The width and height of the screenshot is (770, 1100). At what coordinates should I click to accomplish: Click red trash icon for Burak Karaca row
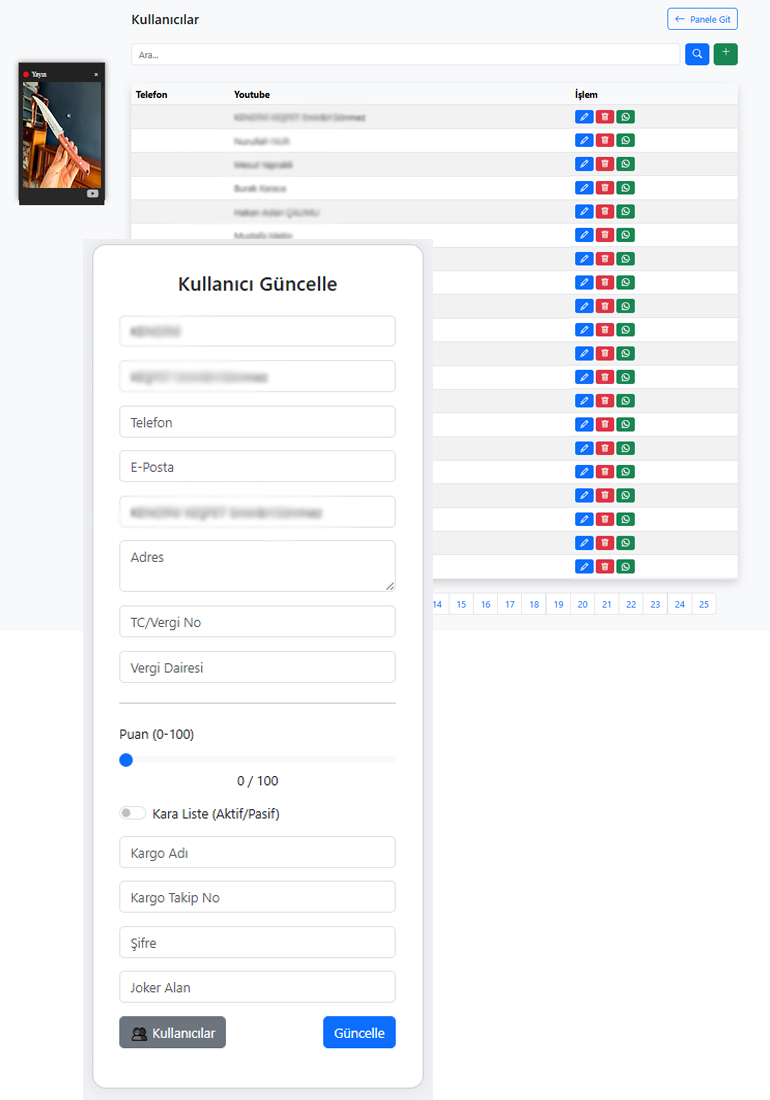[605, 188]
